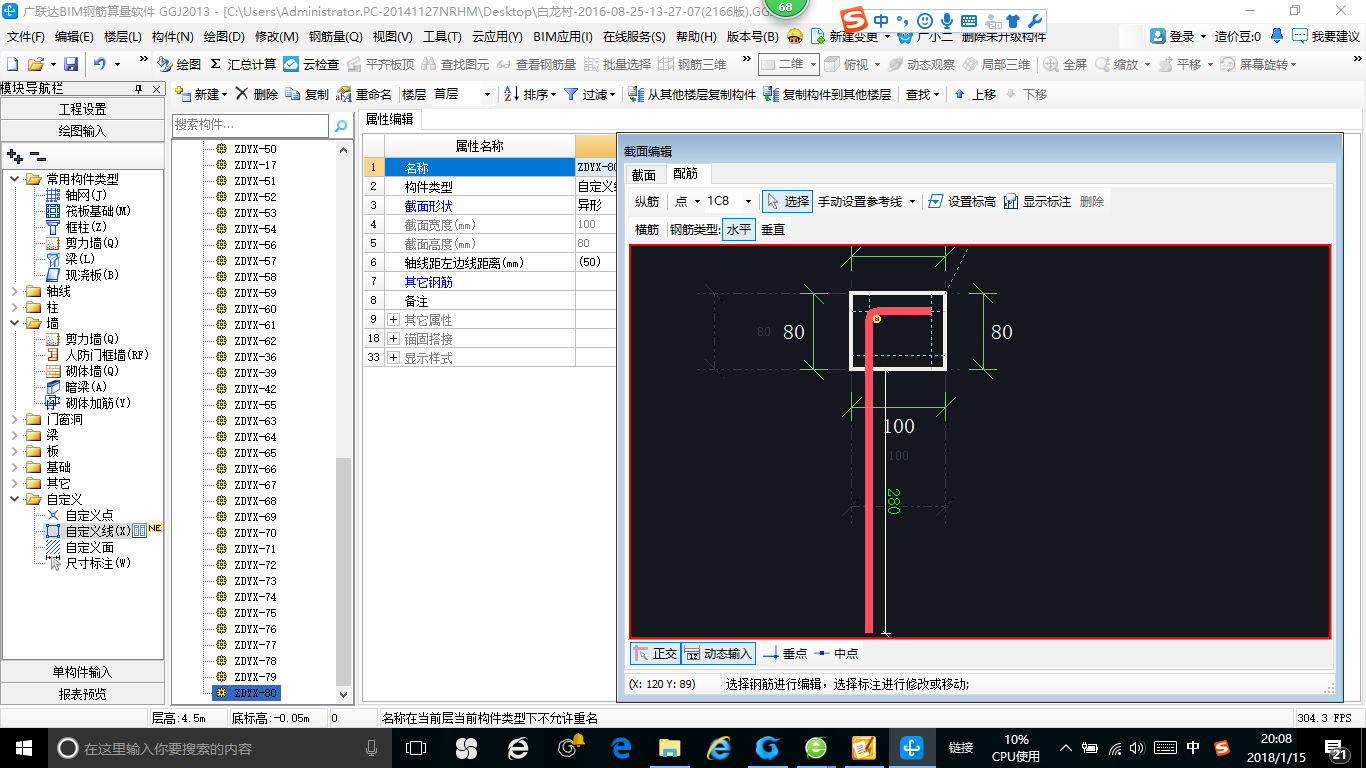This screenshot has height=768, width=1366.
Task: Click 复制构件到其他楼层
Action: (827, 94)
